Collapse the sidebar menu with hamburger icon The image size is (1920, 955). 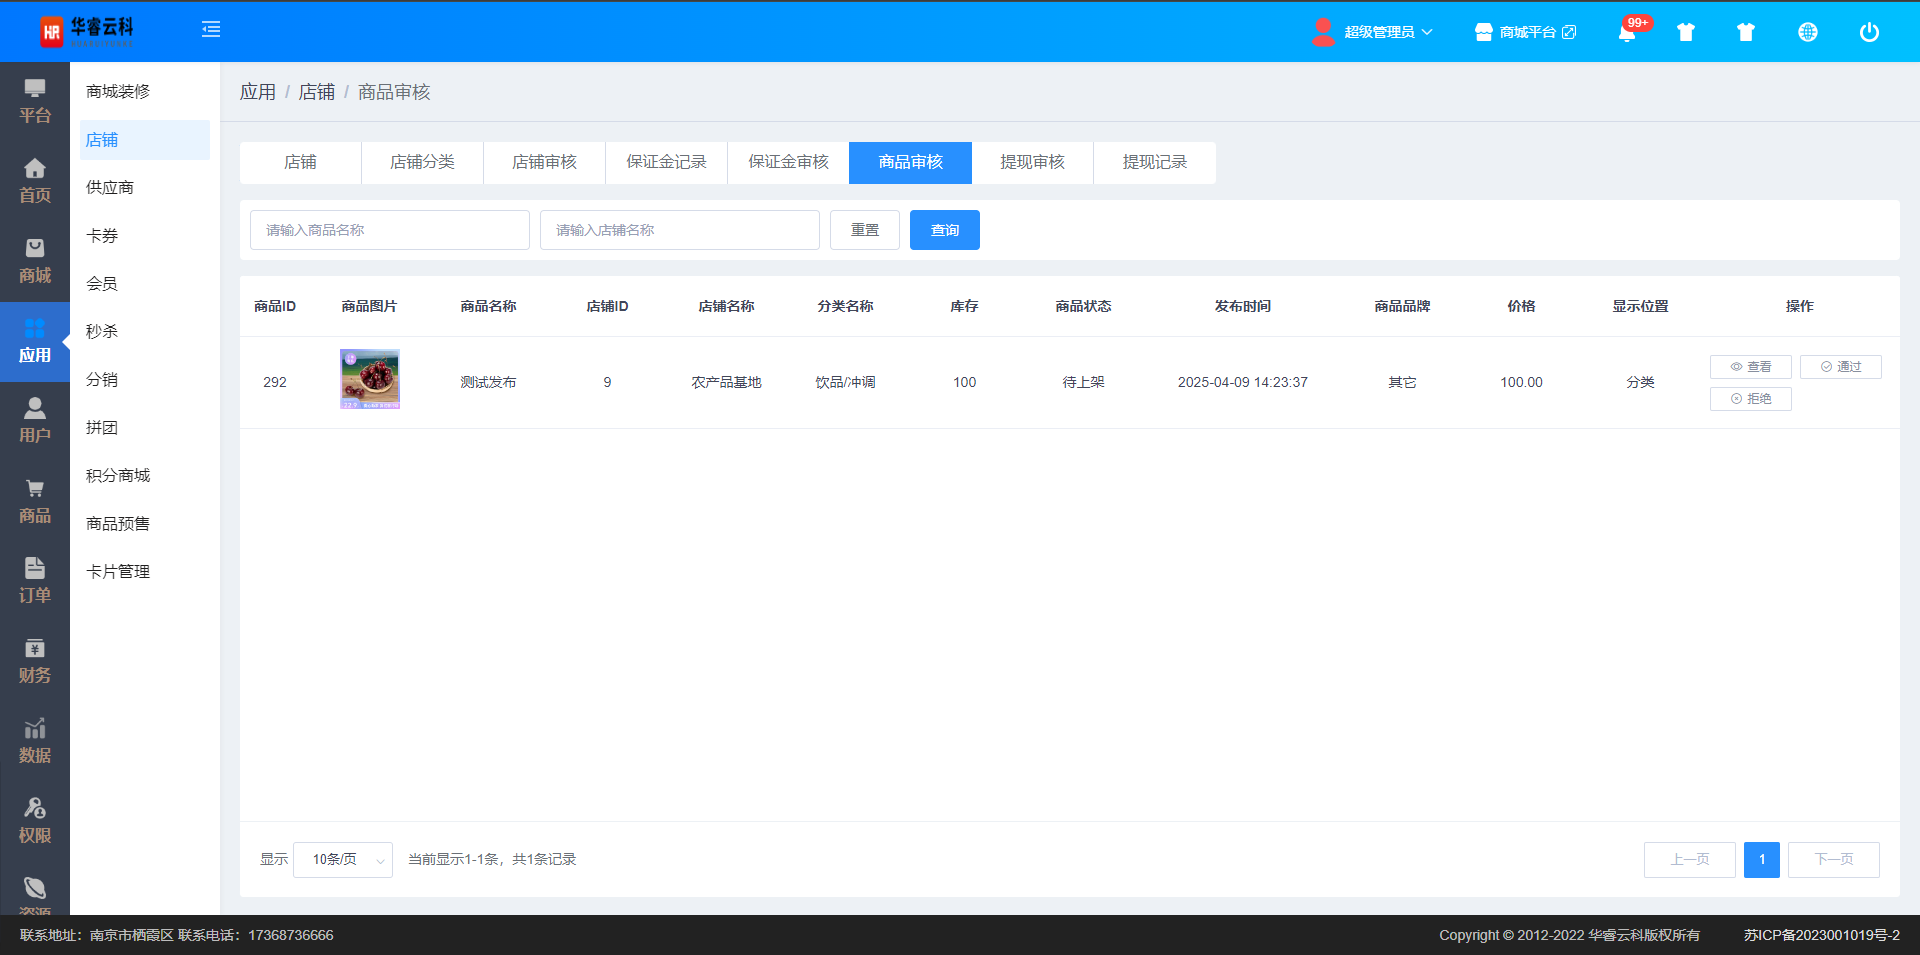point(211,30)
